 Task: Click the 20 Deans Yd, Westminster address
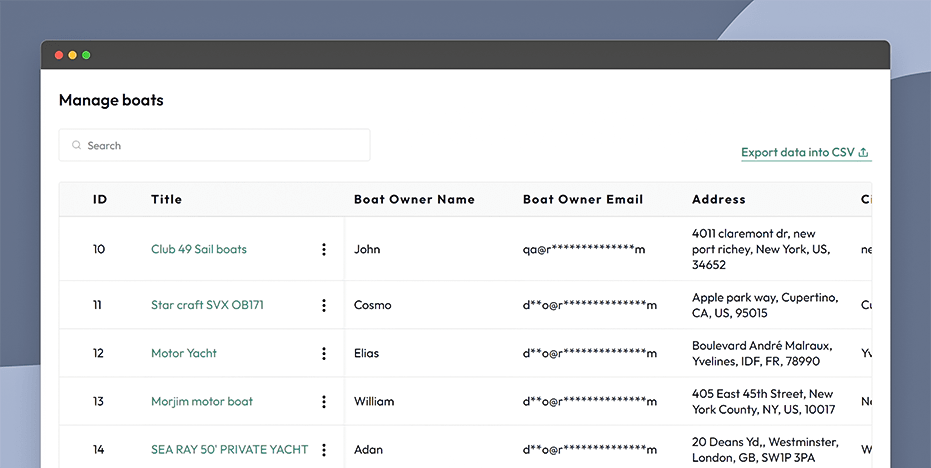[765, 450]
